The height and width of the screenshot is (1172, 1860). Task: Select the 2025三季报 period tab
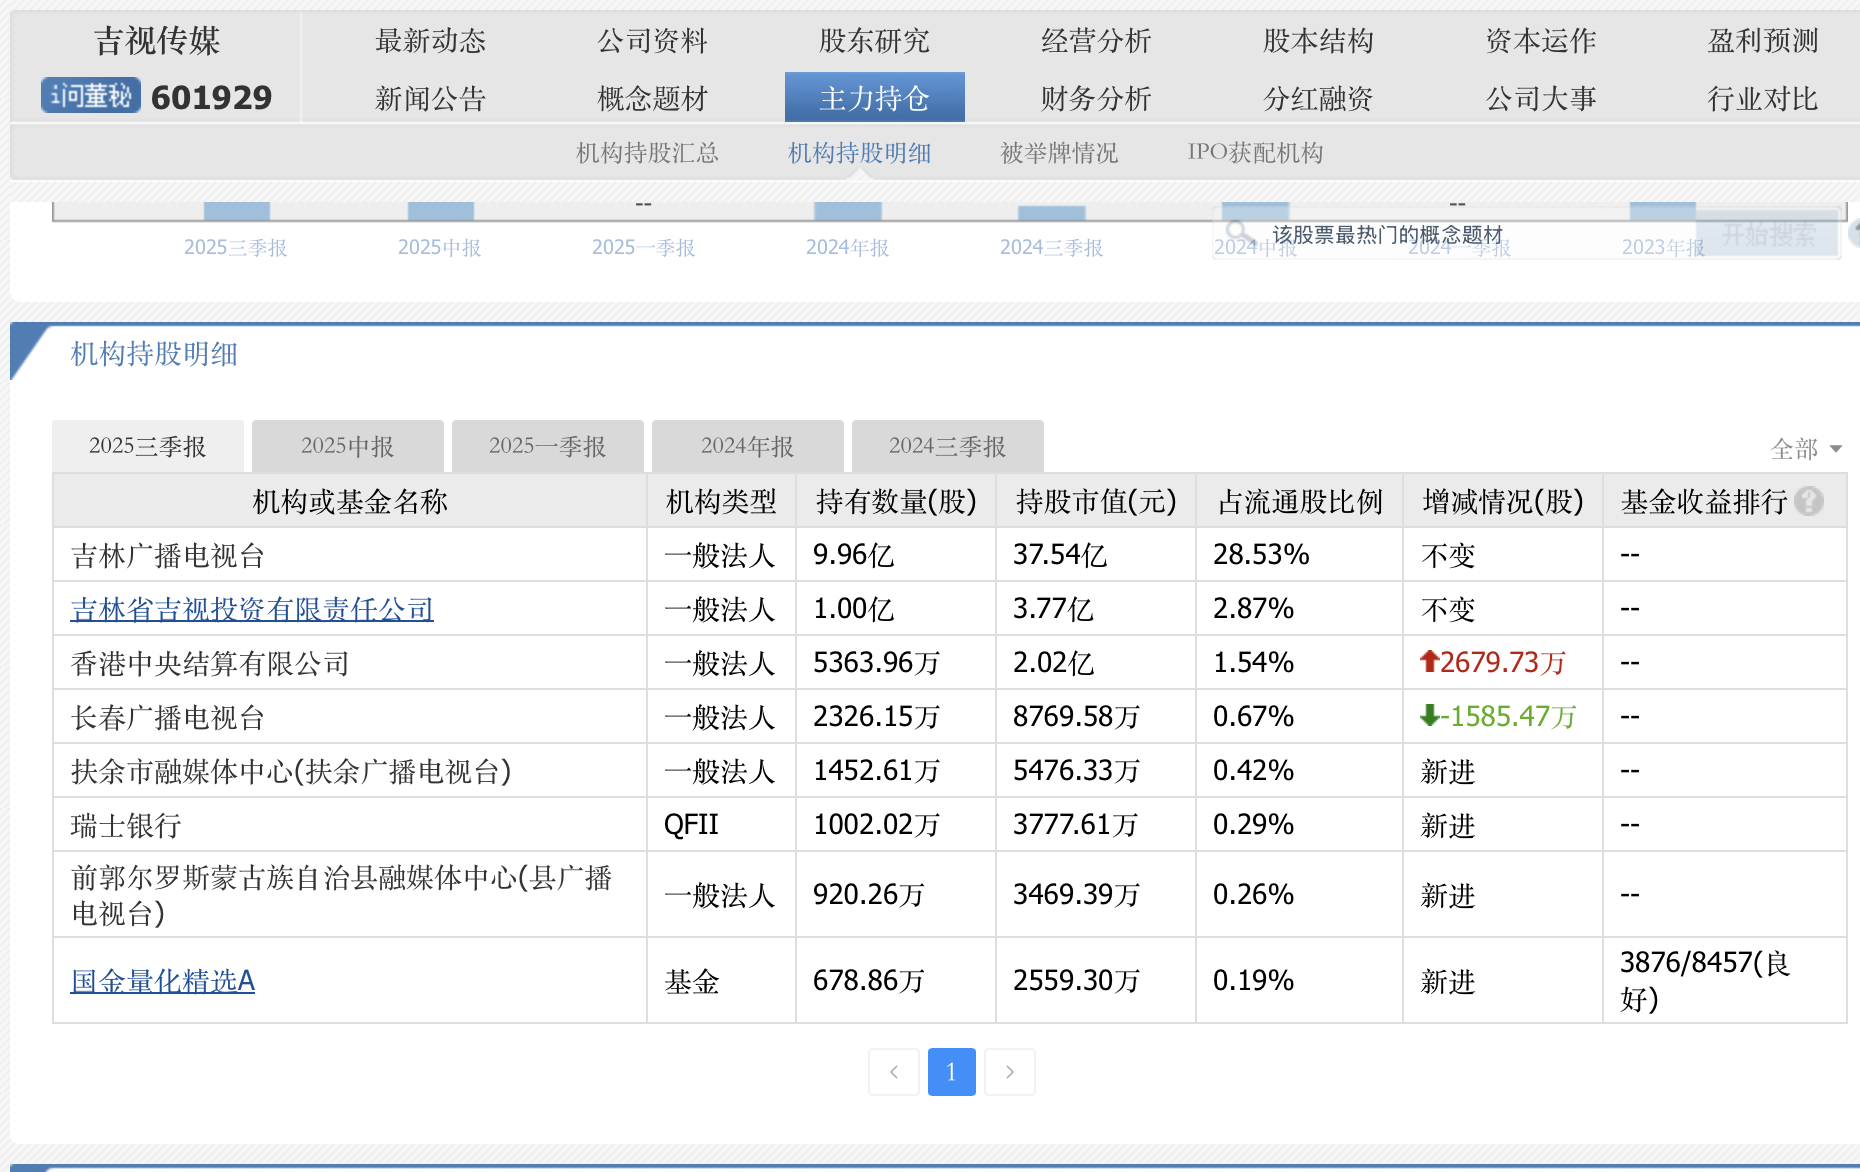[148, 446]
